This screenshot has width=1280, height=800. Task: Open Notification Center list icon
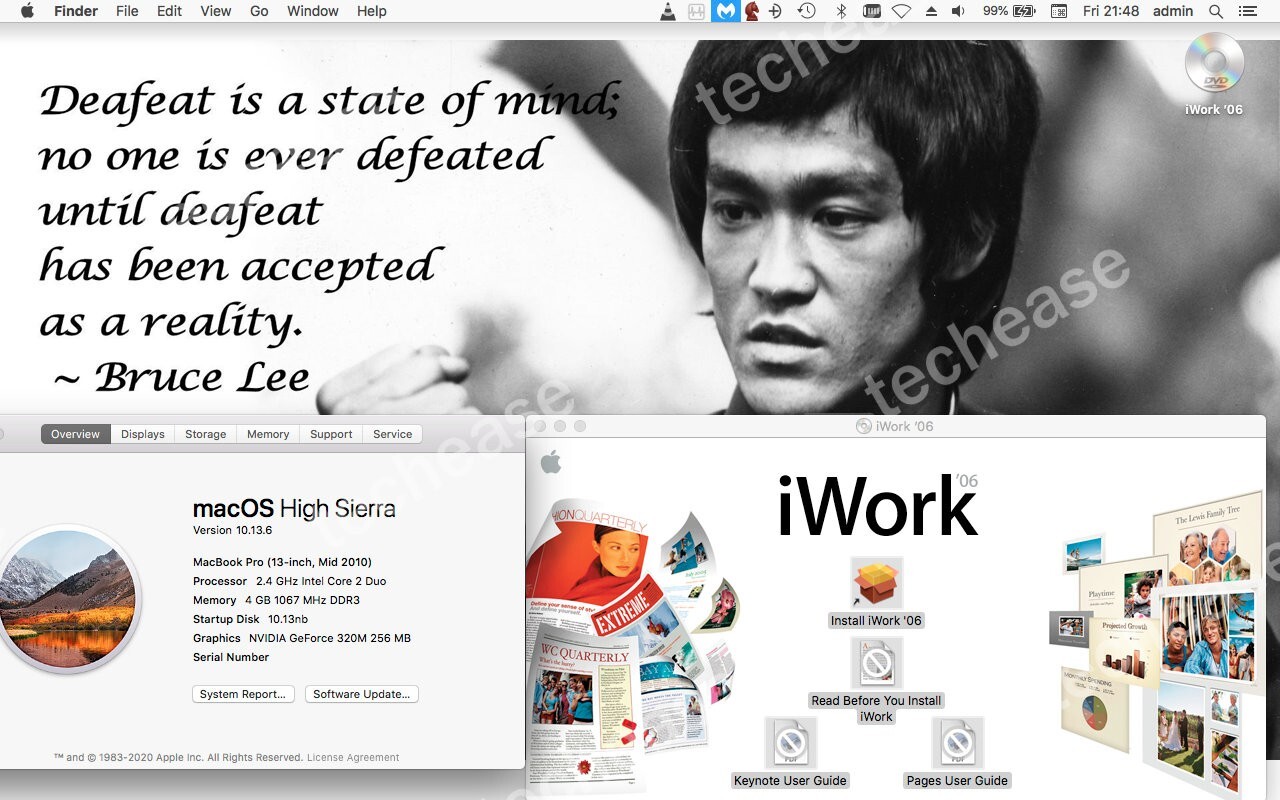tap(1247, 11)
